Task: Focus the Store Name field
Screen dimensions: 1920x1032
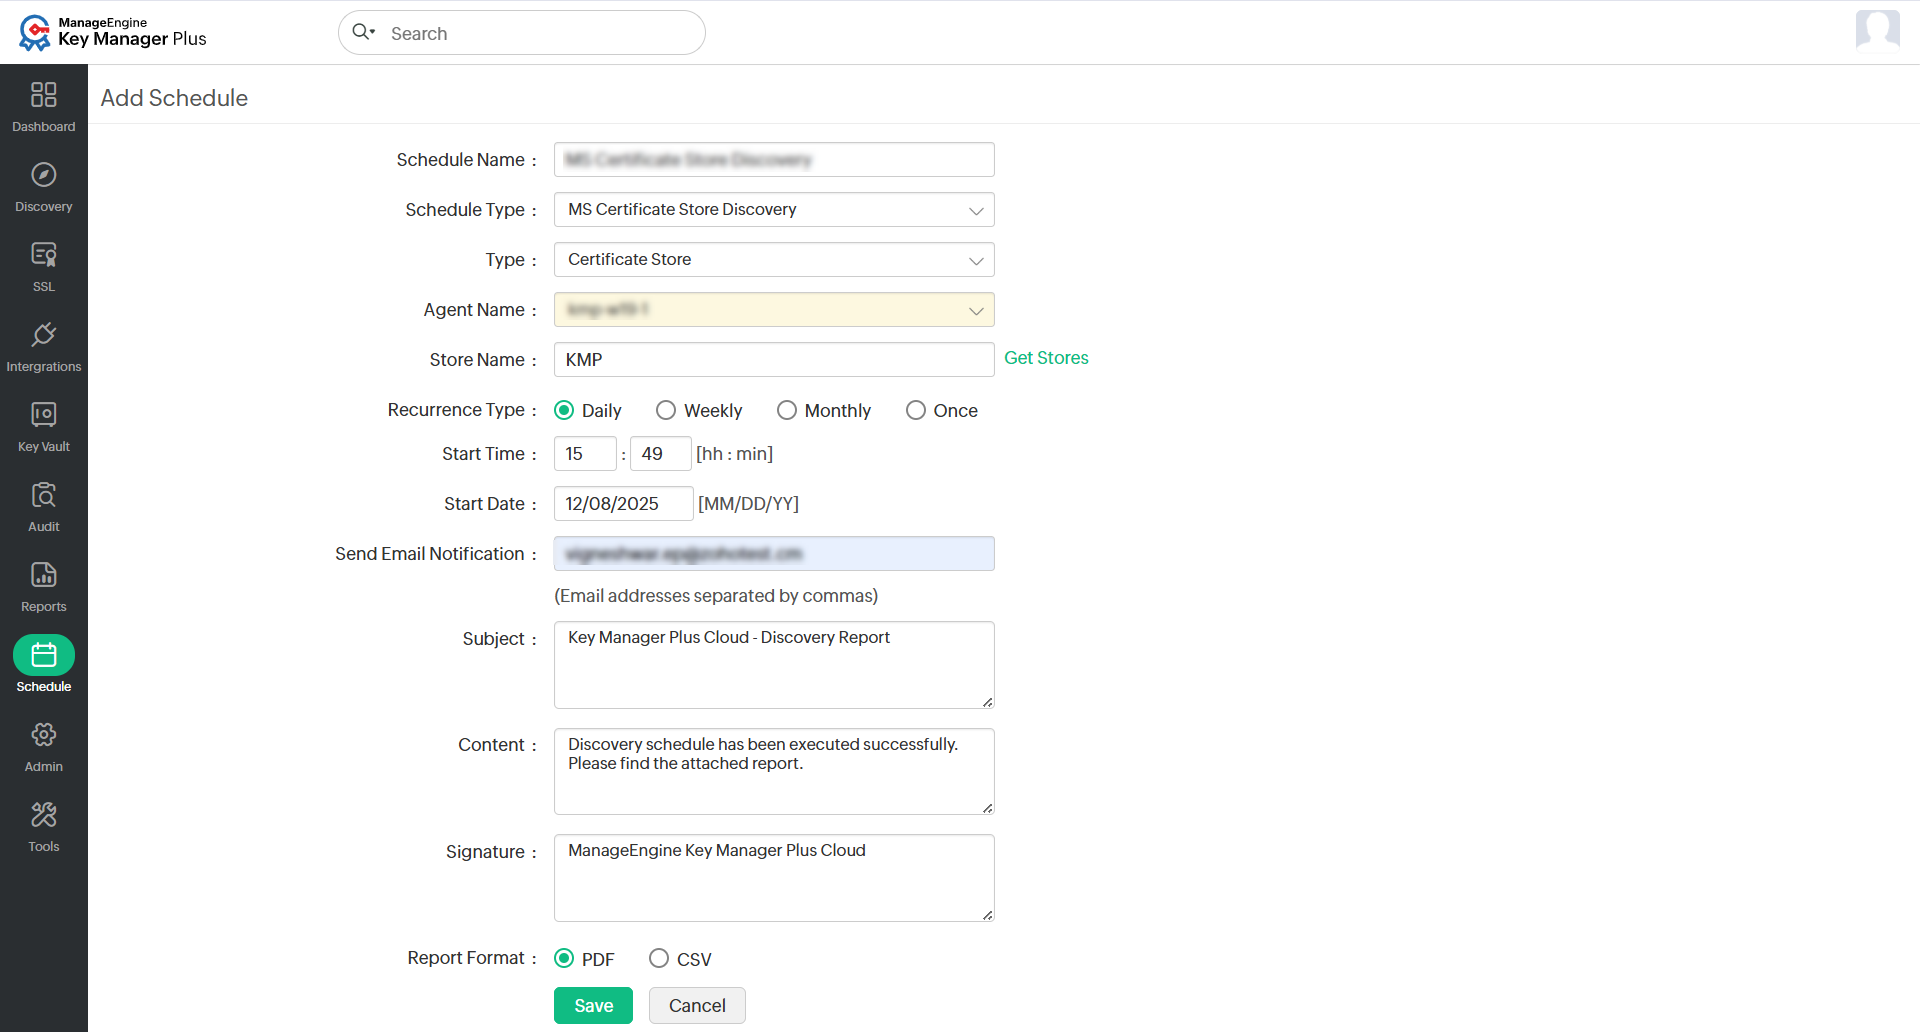Action: pos(774,360)
